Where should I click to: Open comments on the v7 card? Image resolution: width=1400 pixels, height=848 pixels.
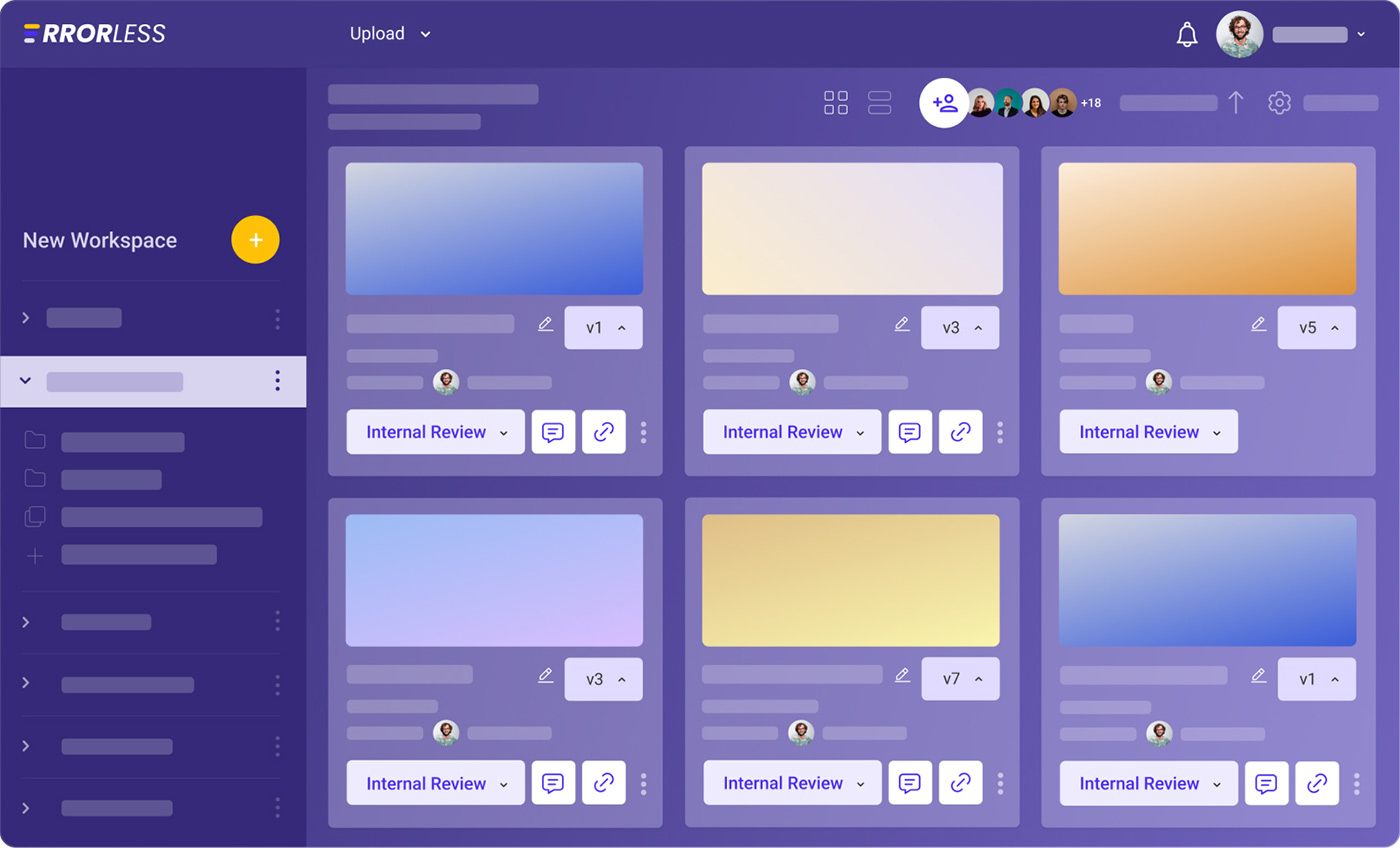(x=909, y=783)
